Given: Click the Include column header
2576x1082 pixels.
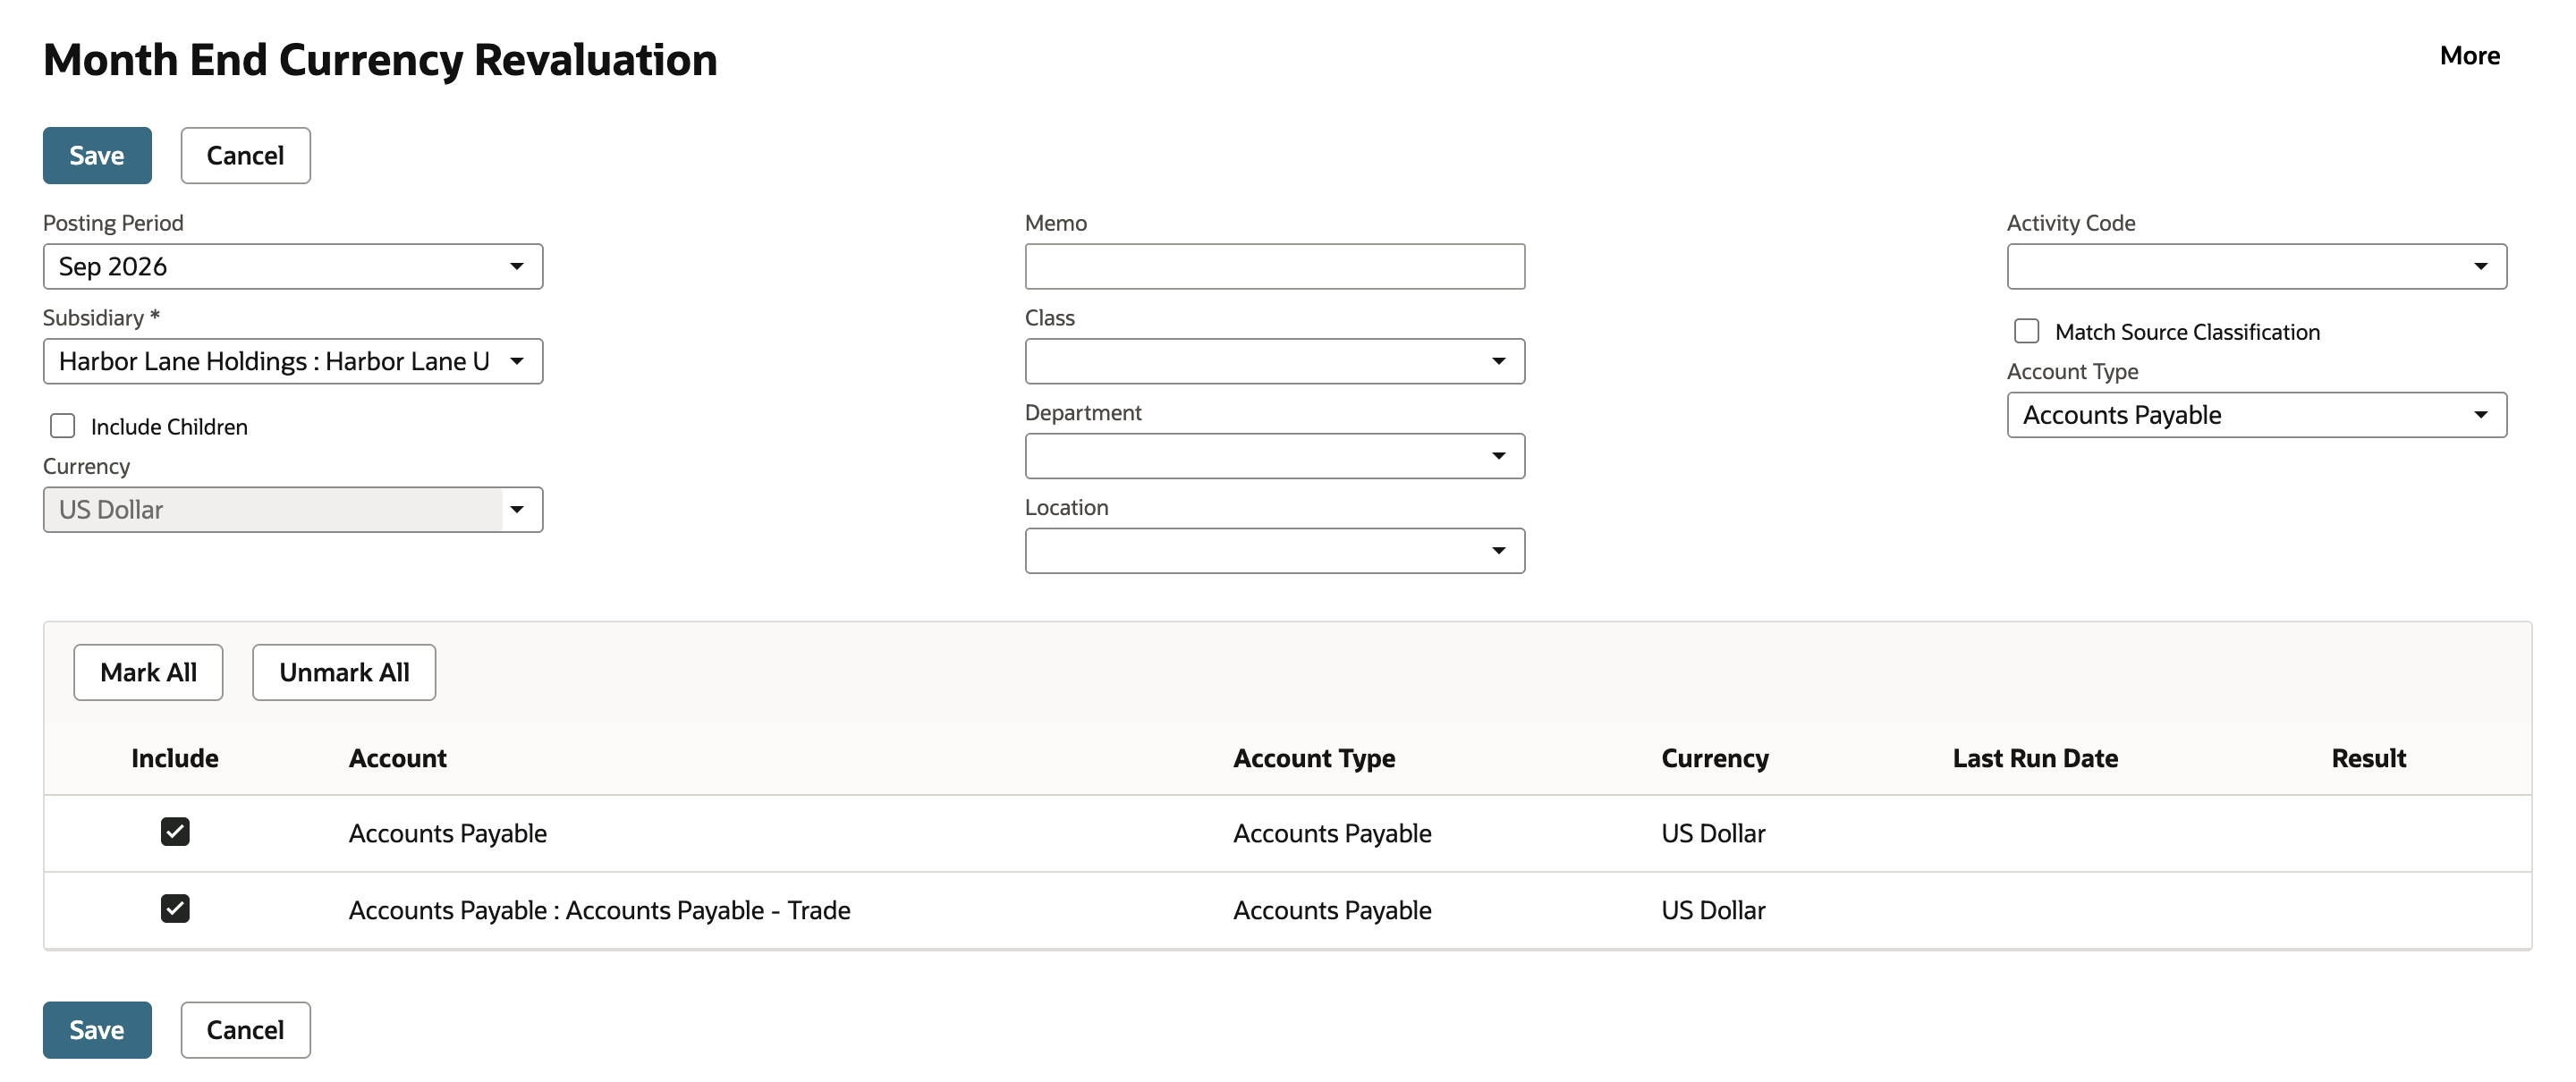Looking at the screenshot, I should pyautogui.click(x=175, y=758).
